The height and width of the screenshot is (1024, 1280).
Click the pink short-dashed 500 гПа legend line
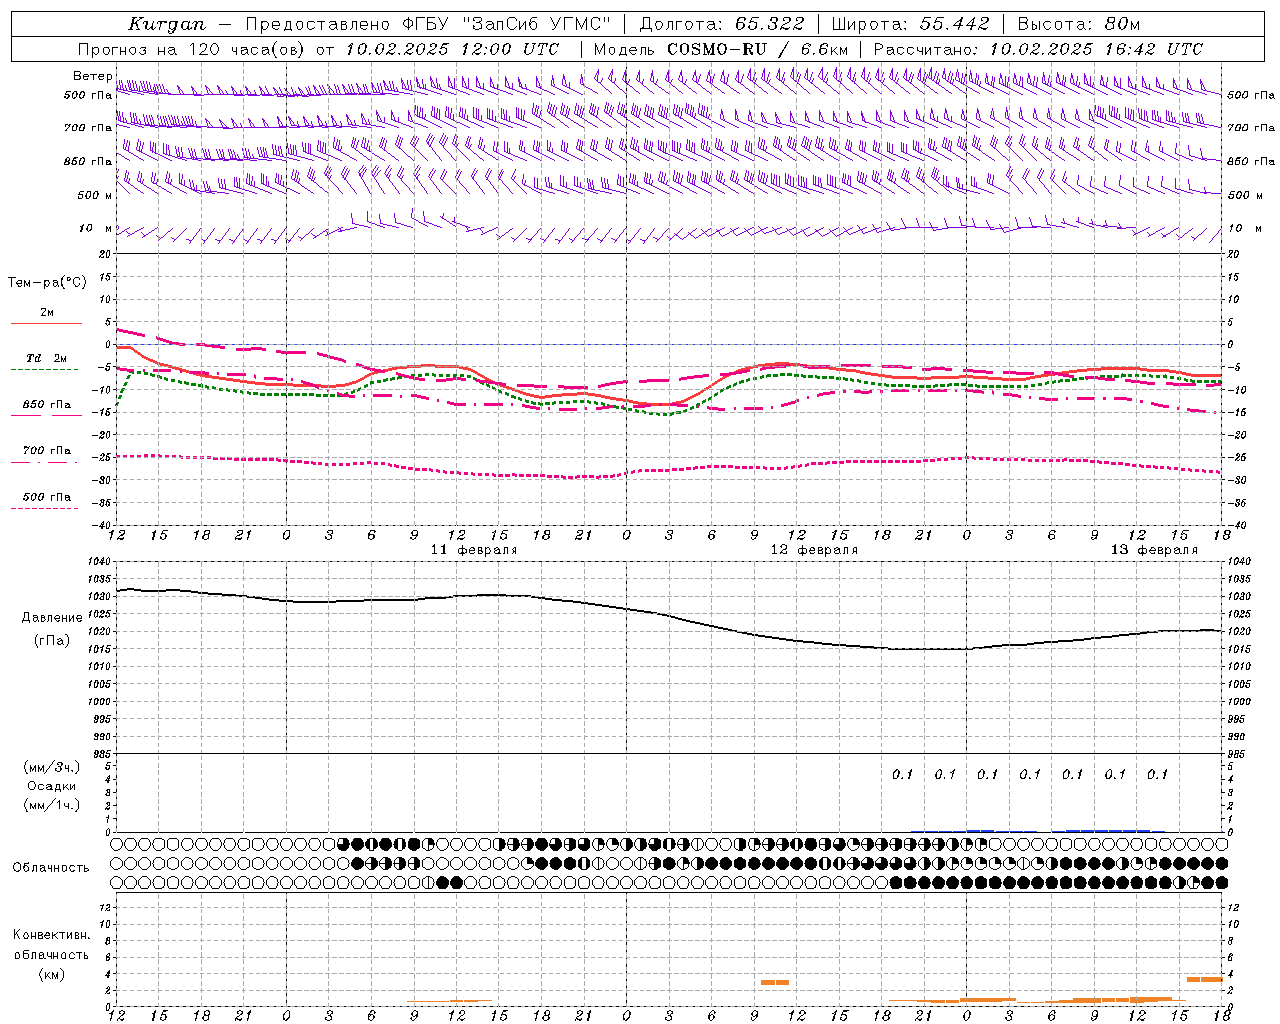click(44, 508)
